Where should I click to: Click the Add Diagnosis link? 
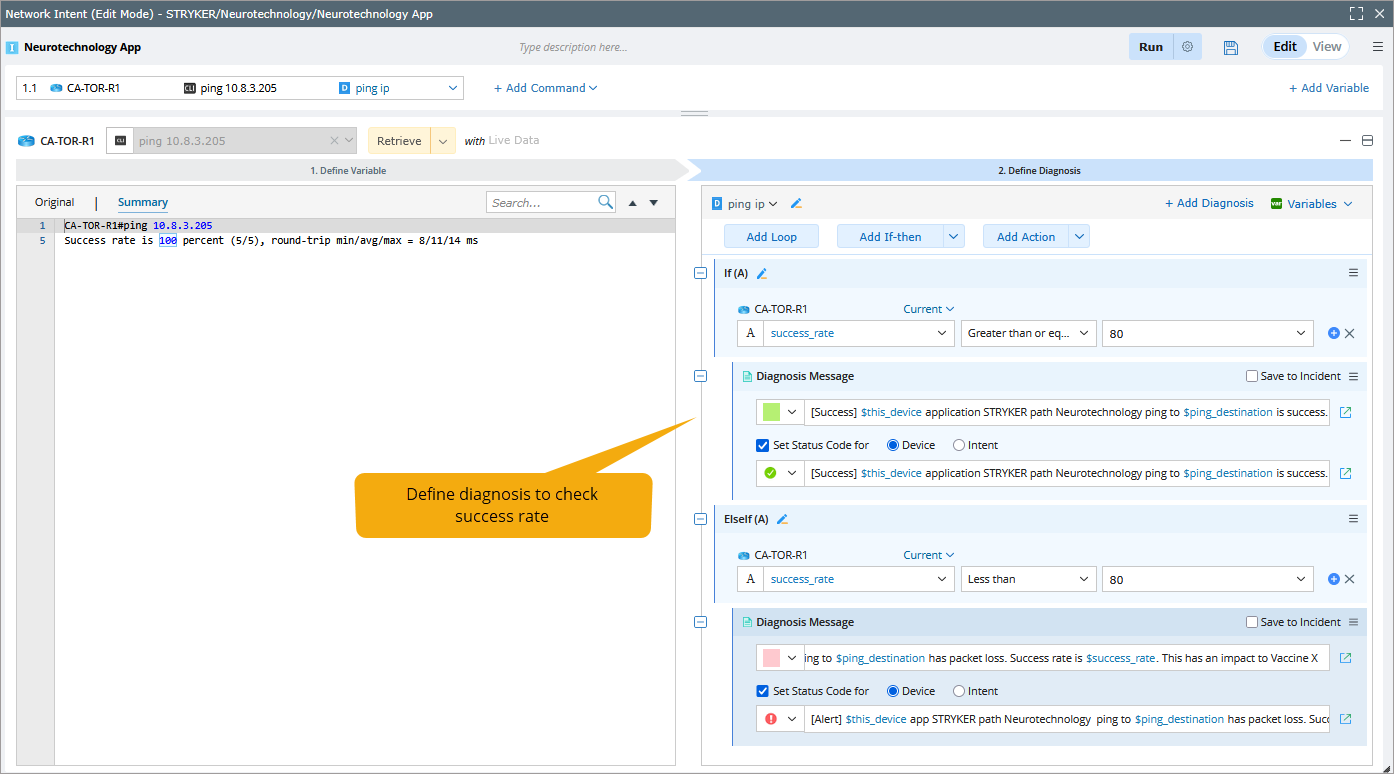pyautogui.click(x=1209, y=203)
